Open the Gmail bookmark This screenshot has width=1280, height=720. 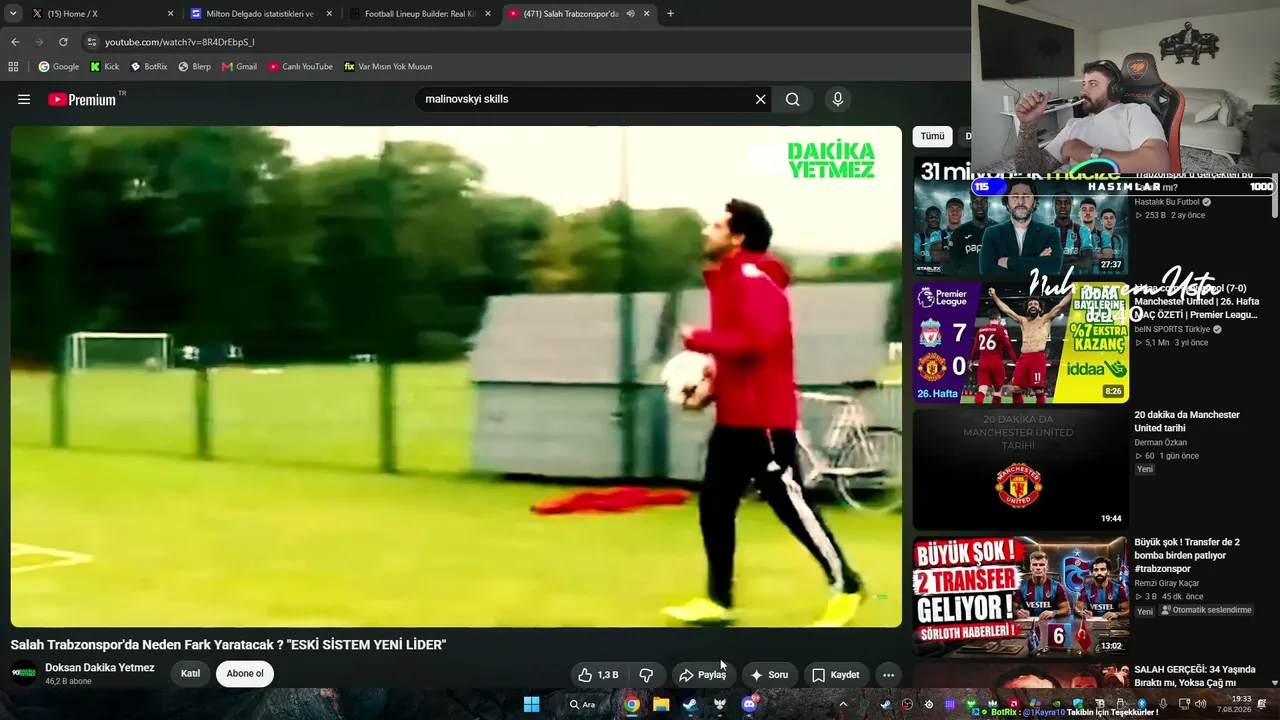click(239, 67)
